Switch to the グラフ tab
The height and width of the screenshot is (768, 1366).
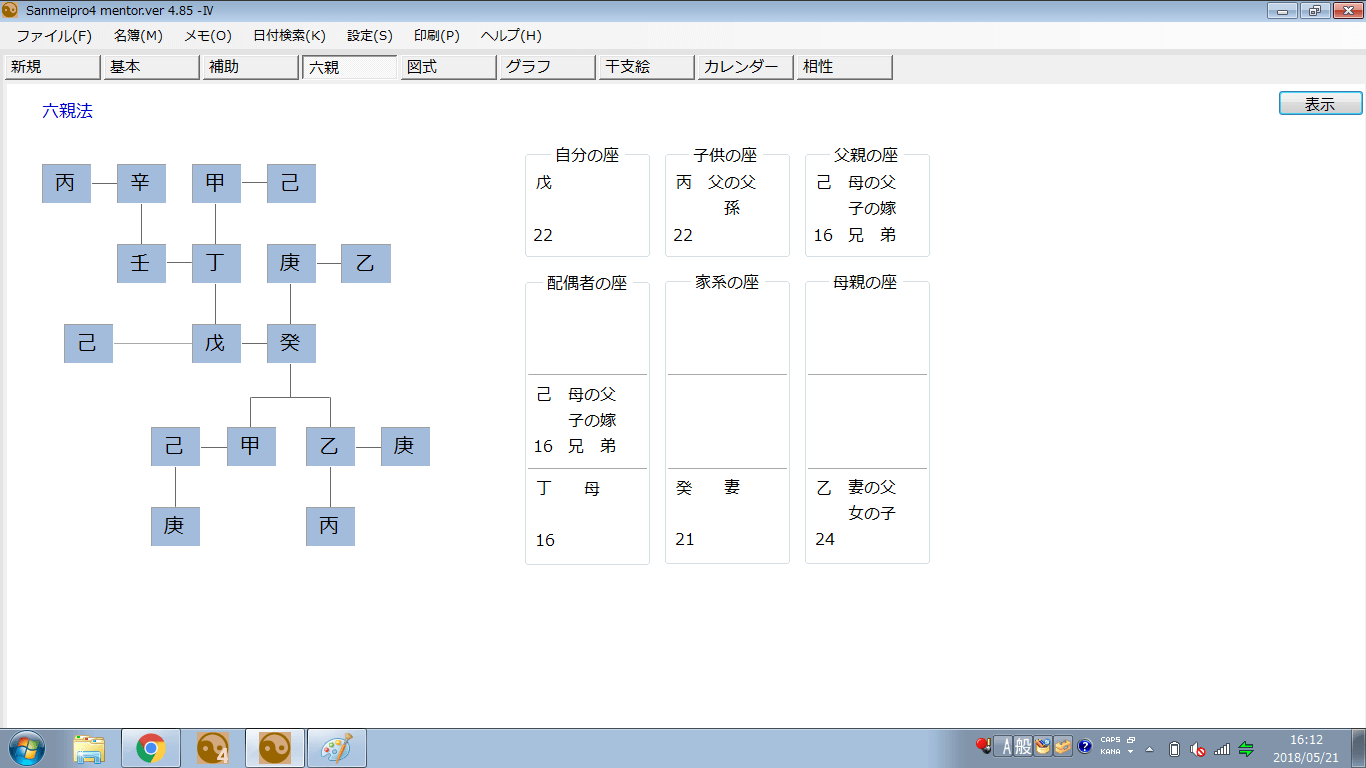[x=547, y=67]
